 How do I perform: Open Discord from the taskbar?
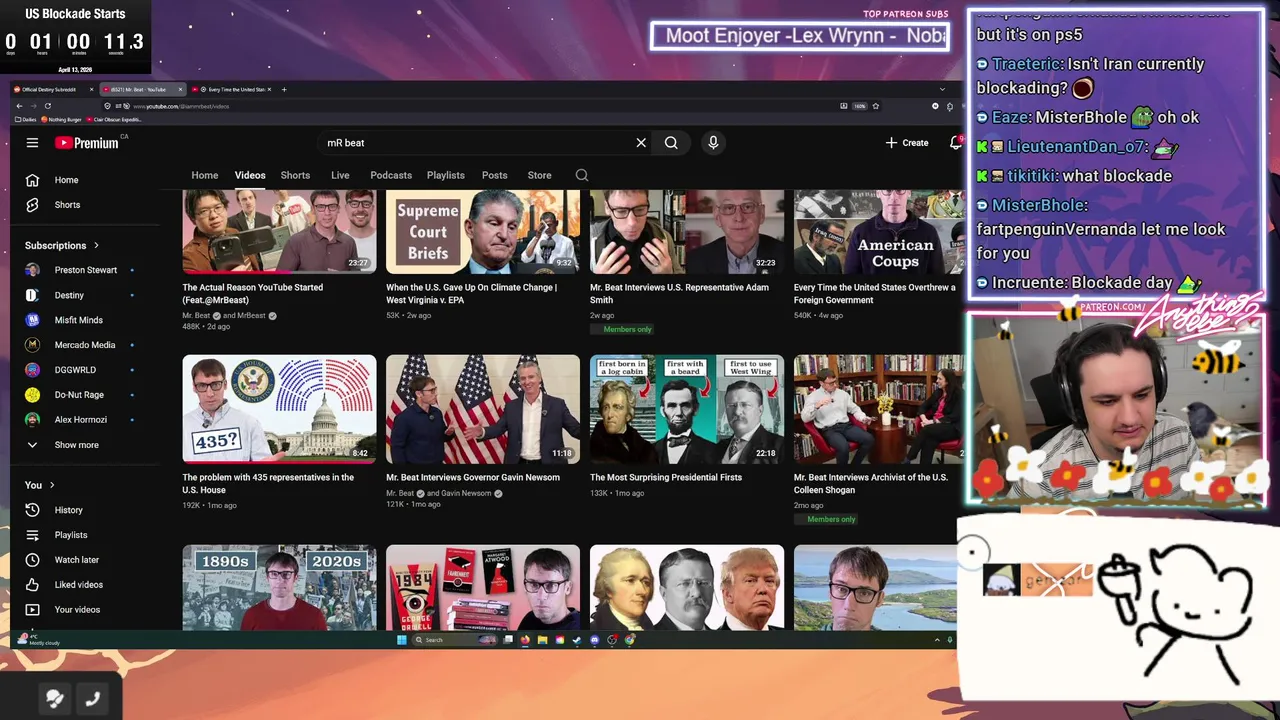click(594, 640)
